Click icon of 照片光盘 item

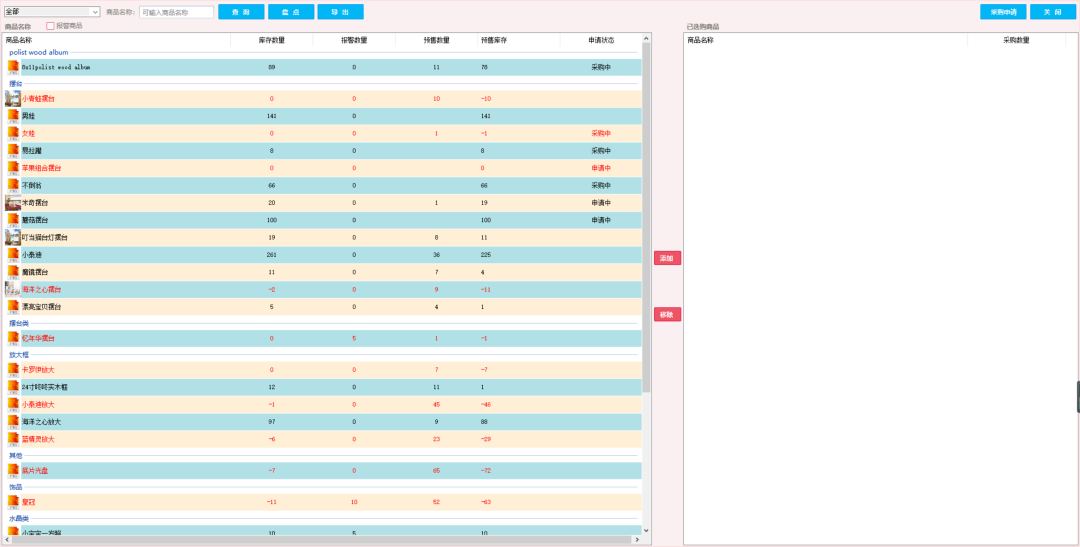pos(13,470)
